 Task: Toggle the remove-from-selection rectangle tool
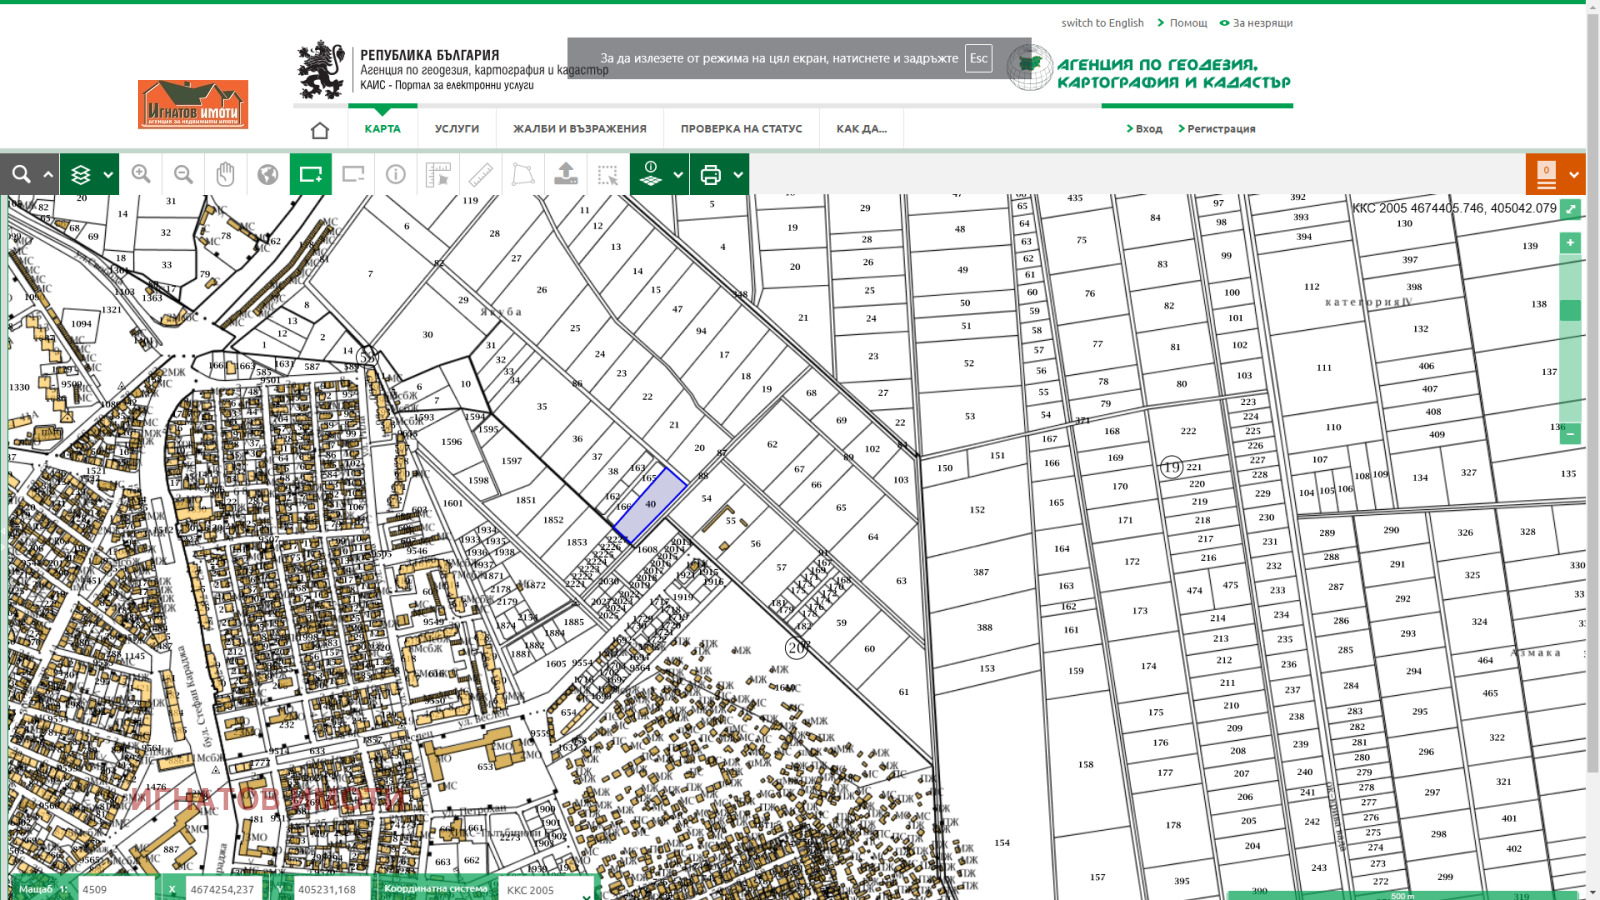point(353,174)
